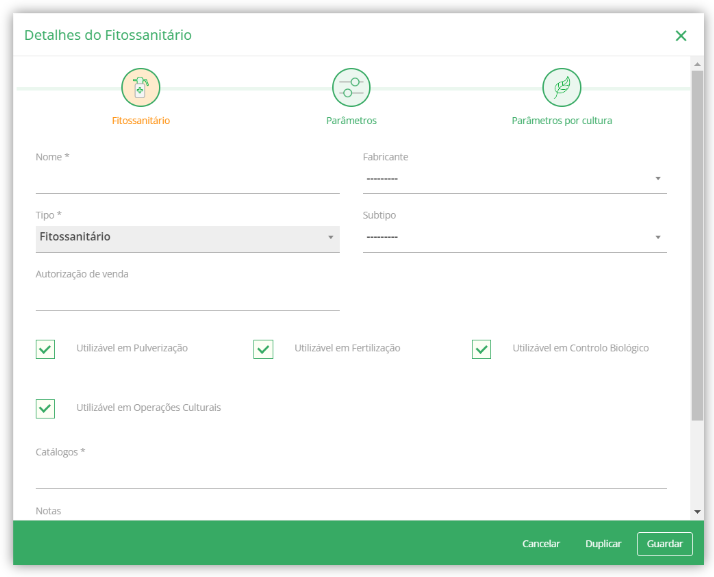Click the Guardar button

(x=664, y=544)
